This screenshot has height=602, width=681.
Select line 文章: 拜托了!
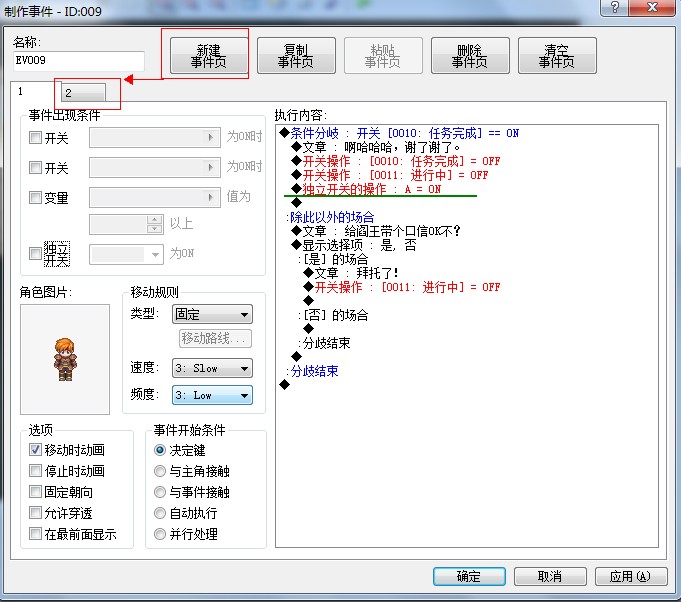[x=350, y=273]
